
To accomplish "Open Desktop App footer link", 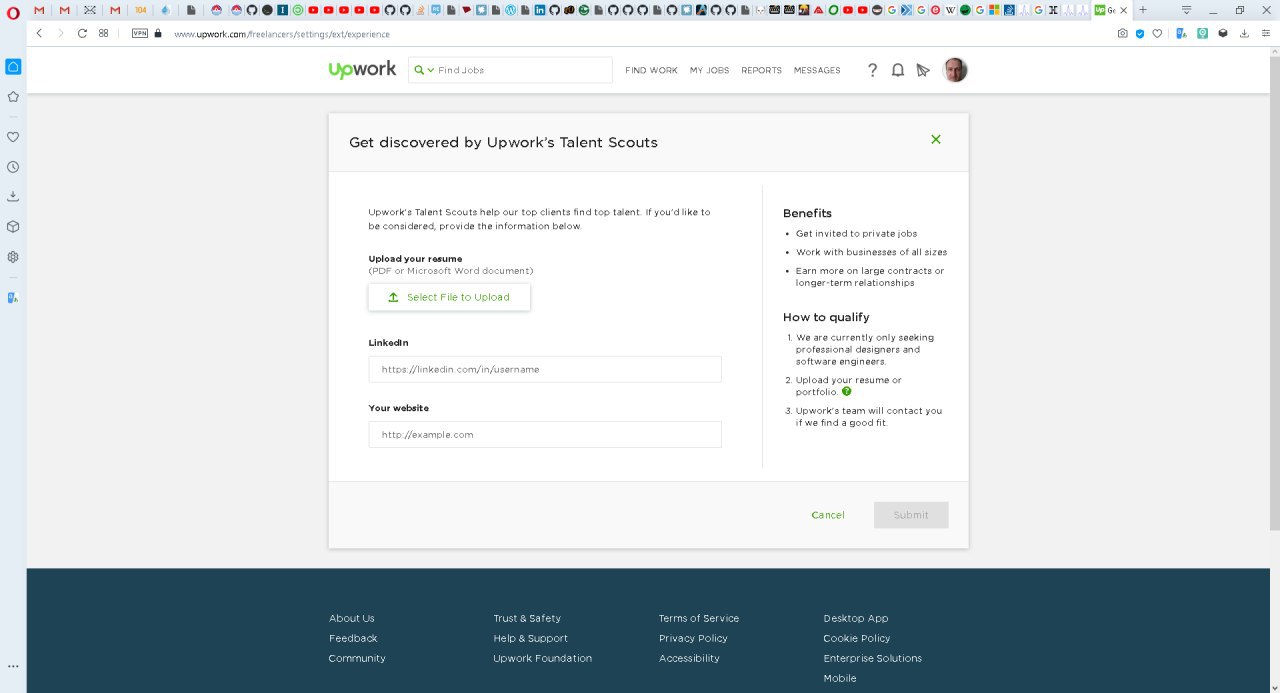I will (856, 618).
